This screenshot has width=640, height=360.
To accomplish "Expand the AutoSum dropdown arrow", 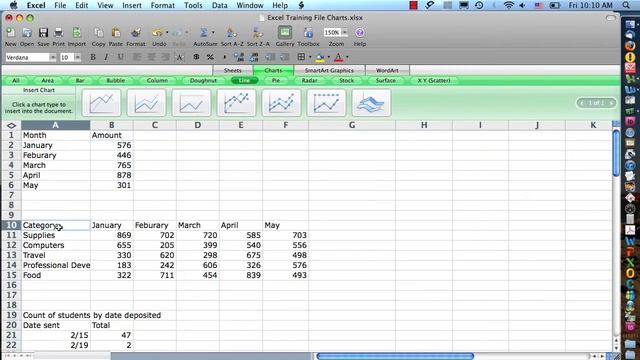I will pos(213,33).
